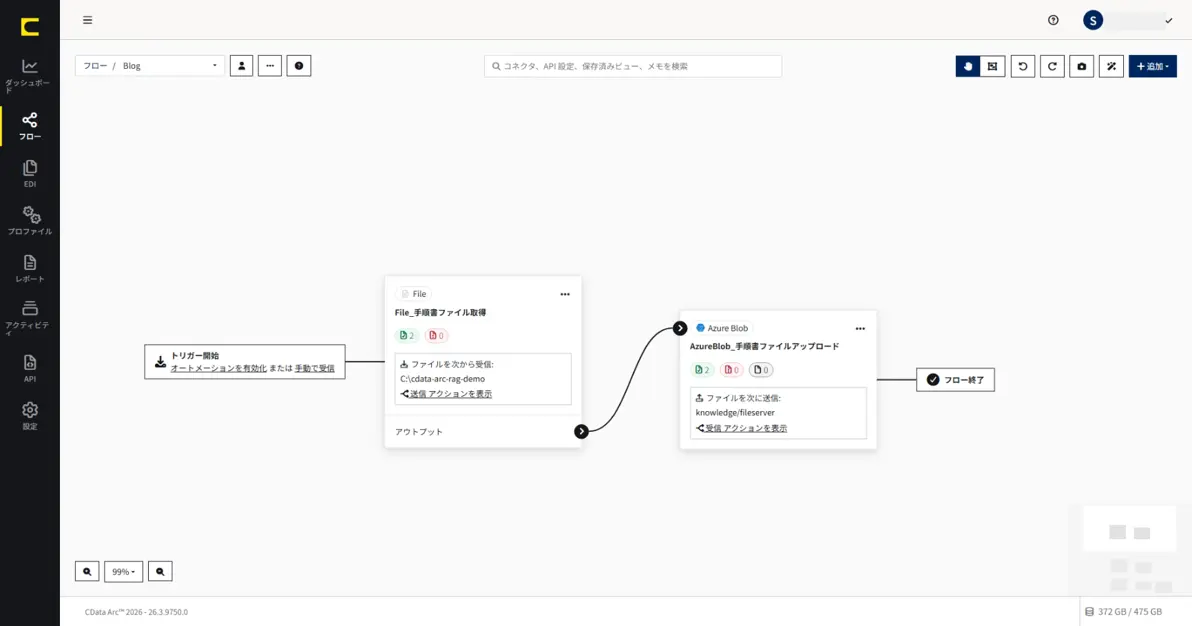
Task: Click the camera snapshot button
Action: point(1082,66)
